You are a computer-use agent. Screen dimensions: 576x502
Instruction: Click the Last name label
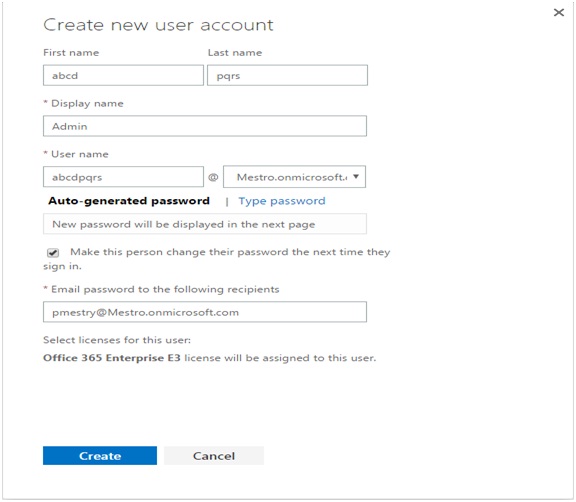coord(235,53)
